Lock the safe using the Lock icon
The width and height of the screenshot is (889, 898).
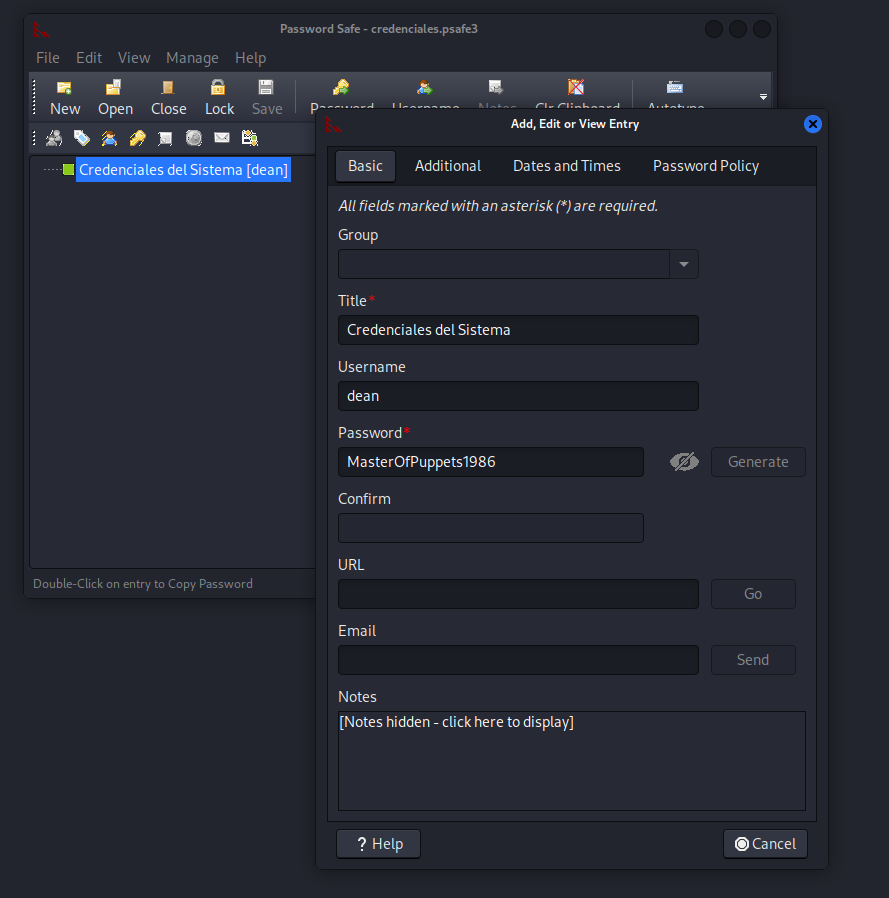point(219,97)
